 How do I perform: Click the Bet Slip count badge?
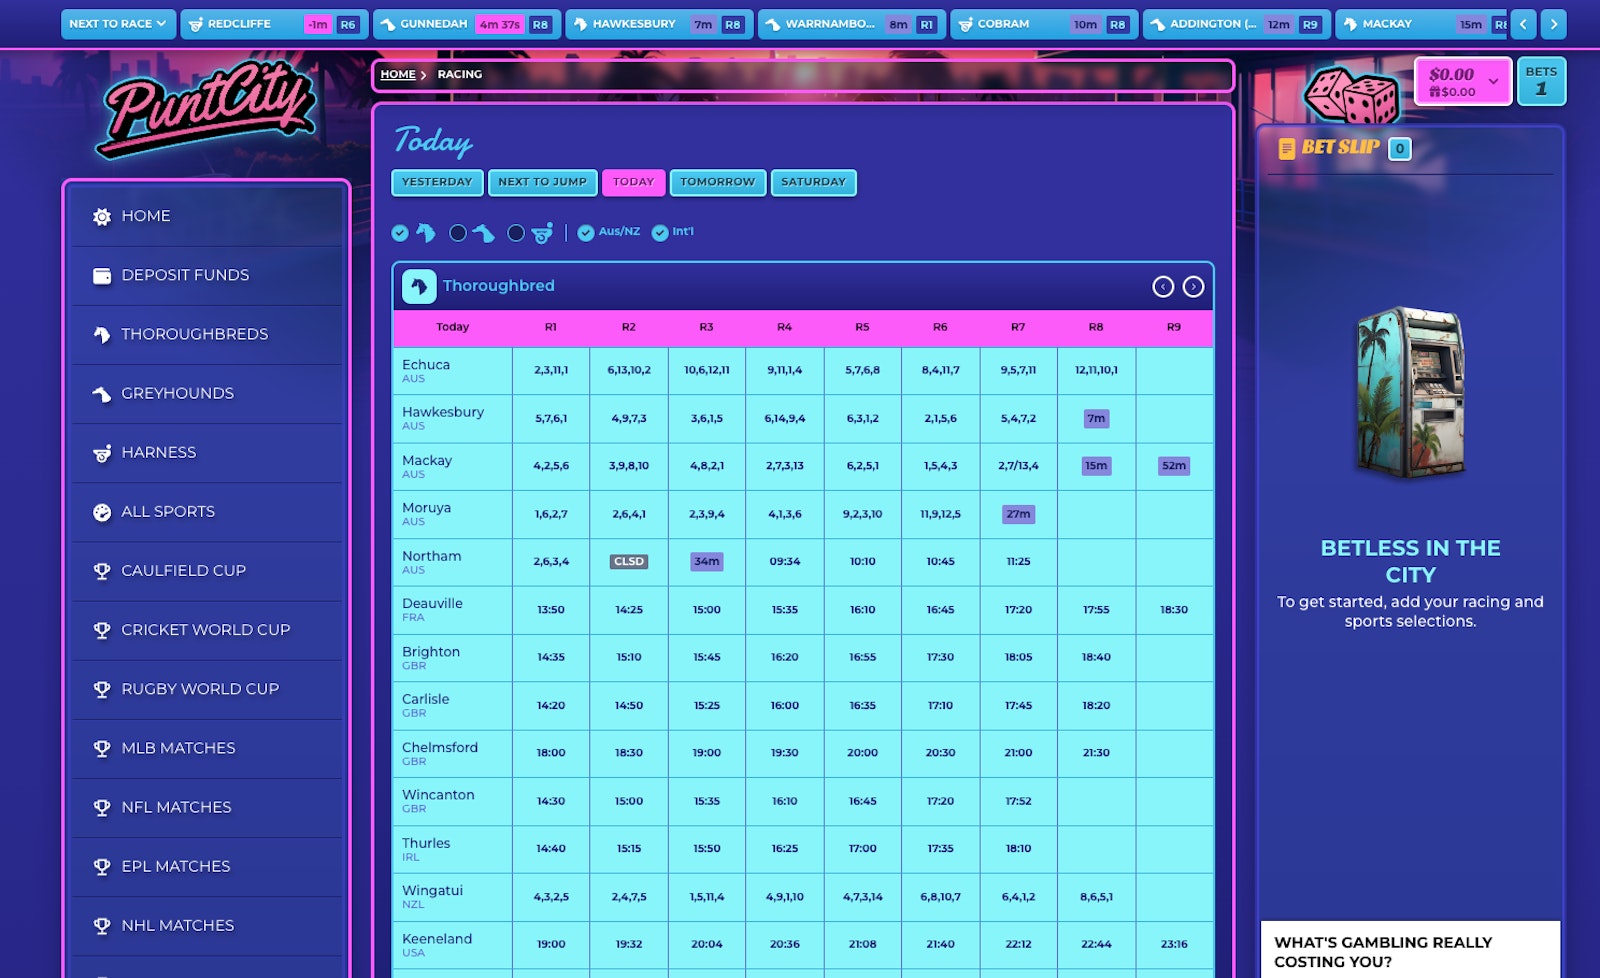(1400, 149)
